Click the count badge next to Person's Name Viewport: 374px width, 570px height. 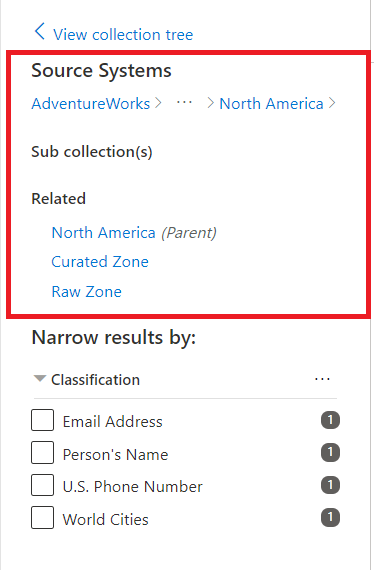click(330, 453)
